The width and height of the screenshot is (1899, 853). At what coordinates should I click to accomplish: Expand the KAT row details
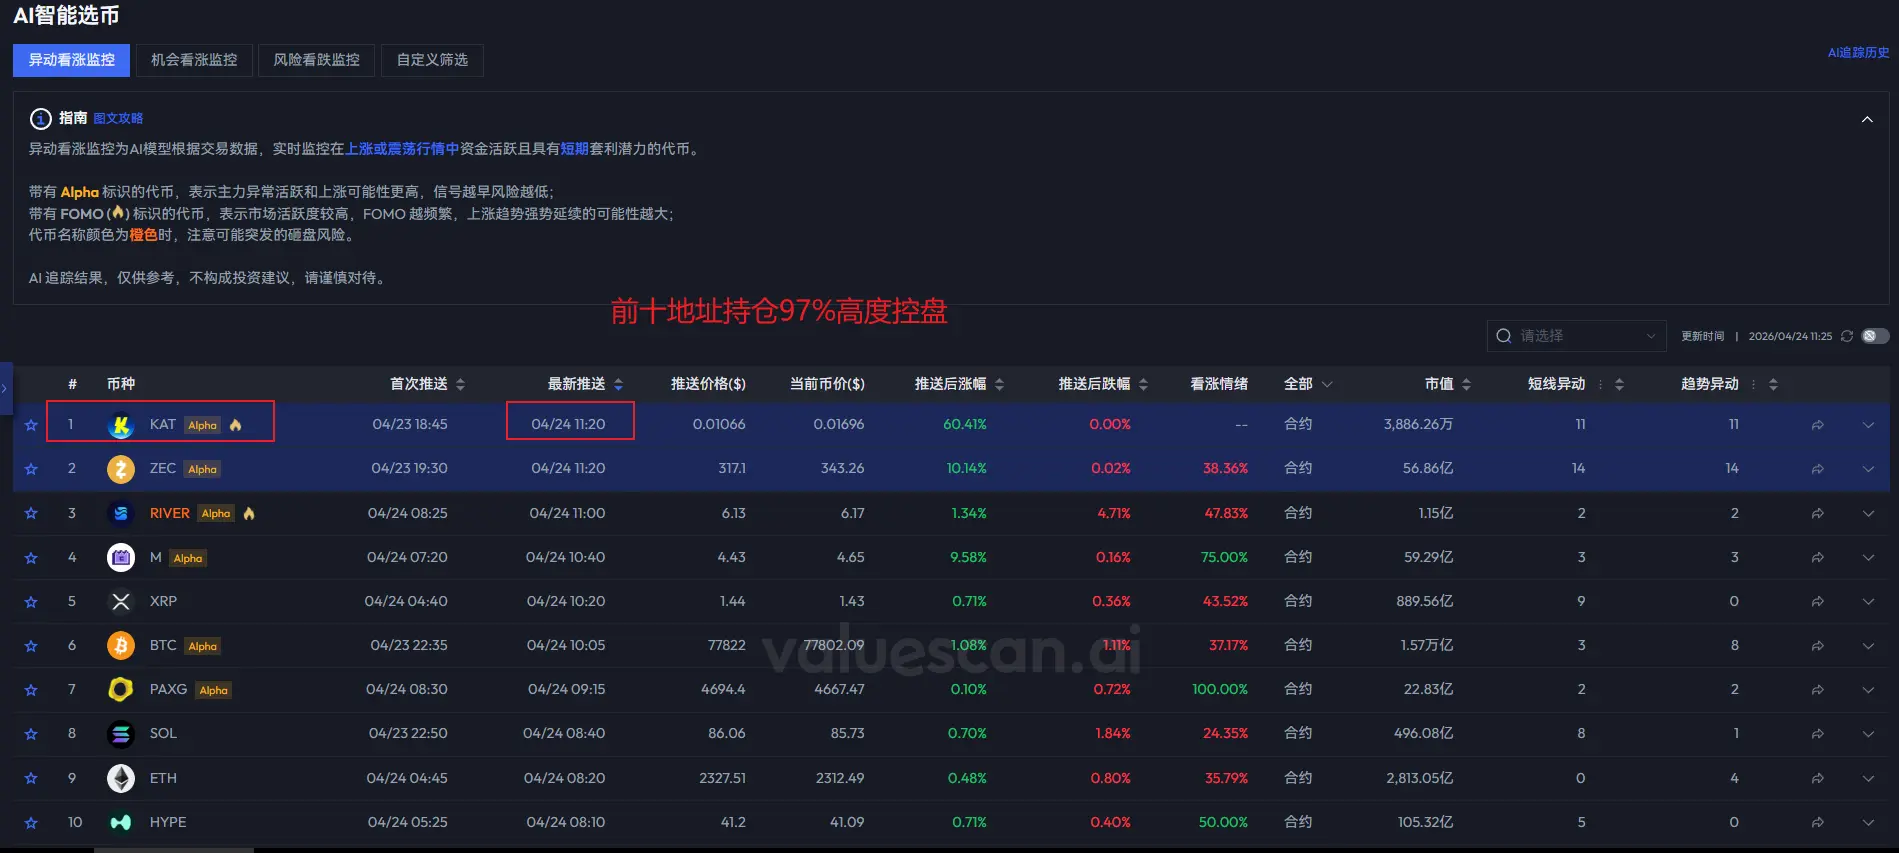pos(1868,425)
